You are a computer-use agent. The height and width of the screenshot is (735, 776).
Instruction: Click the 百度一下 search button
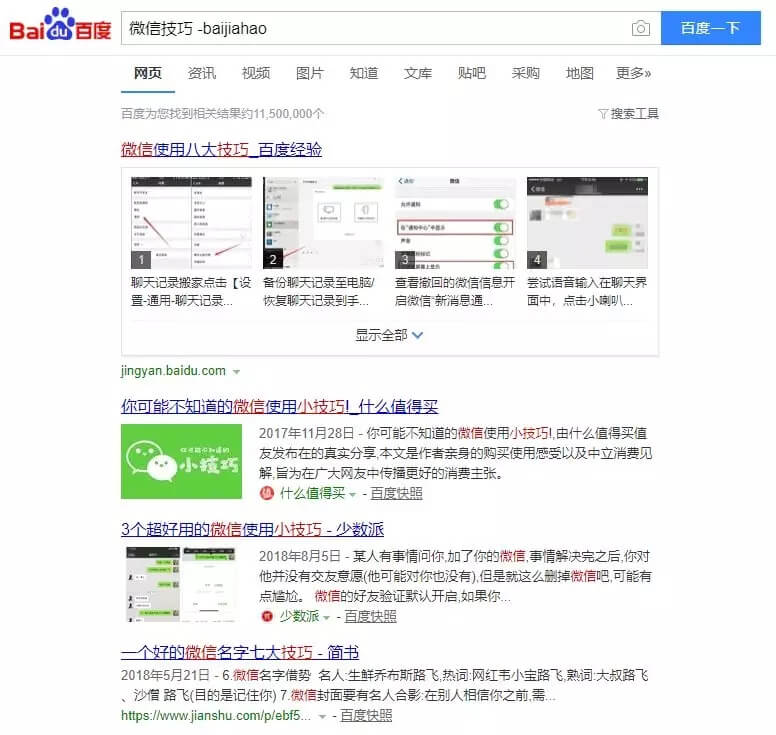pyautogui.click(x=710, y=28)
